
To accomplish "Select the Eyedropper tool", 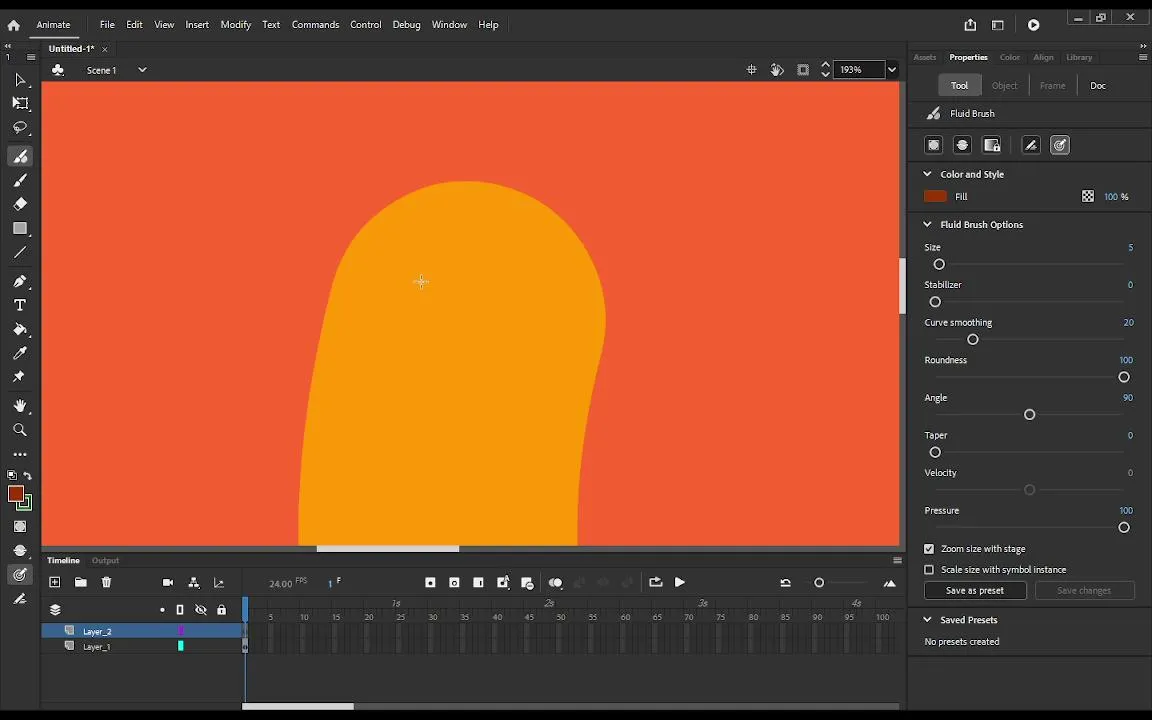I will click(21, 353).
